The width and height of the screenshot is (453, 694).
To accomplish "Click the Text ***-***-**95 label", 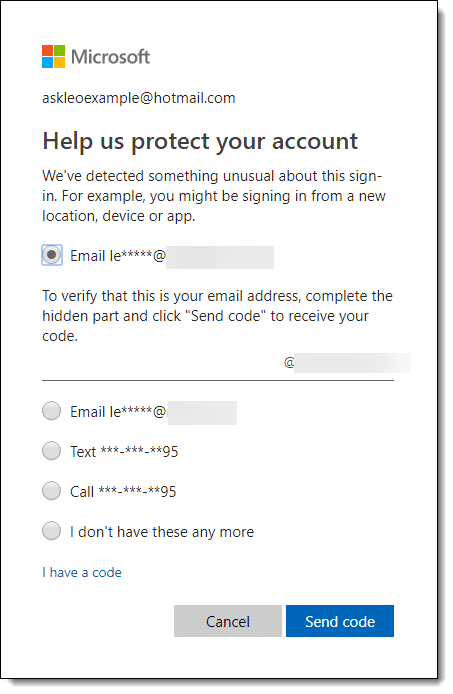I will pos(124,452).
